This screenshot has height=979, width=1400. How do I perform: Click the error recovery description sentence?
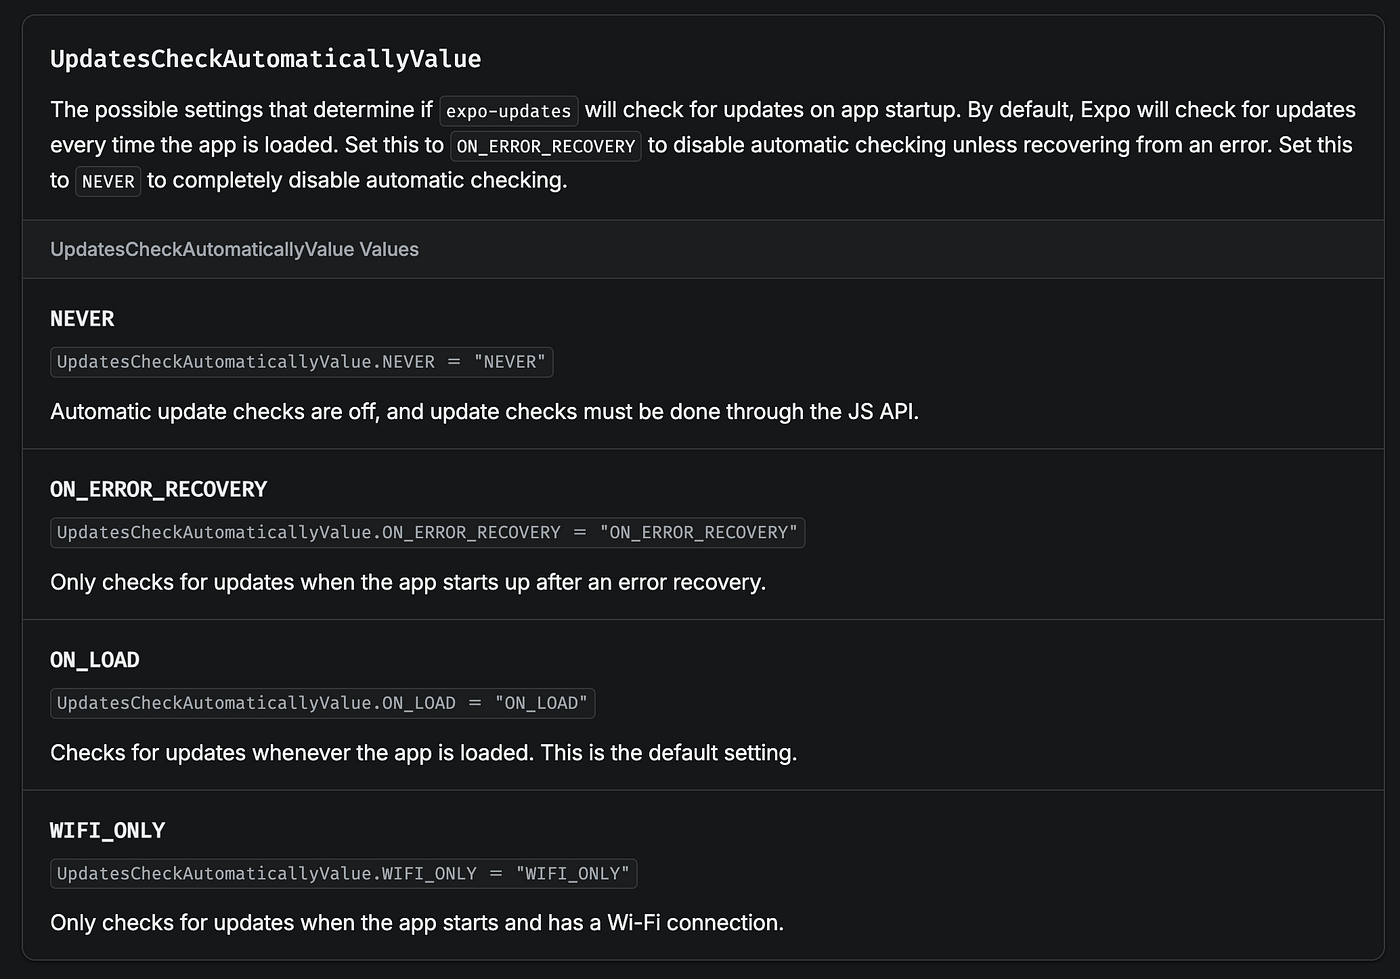click(408, 582)
